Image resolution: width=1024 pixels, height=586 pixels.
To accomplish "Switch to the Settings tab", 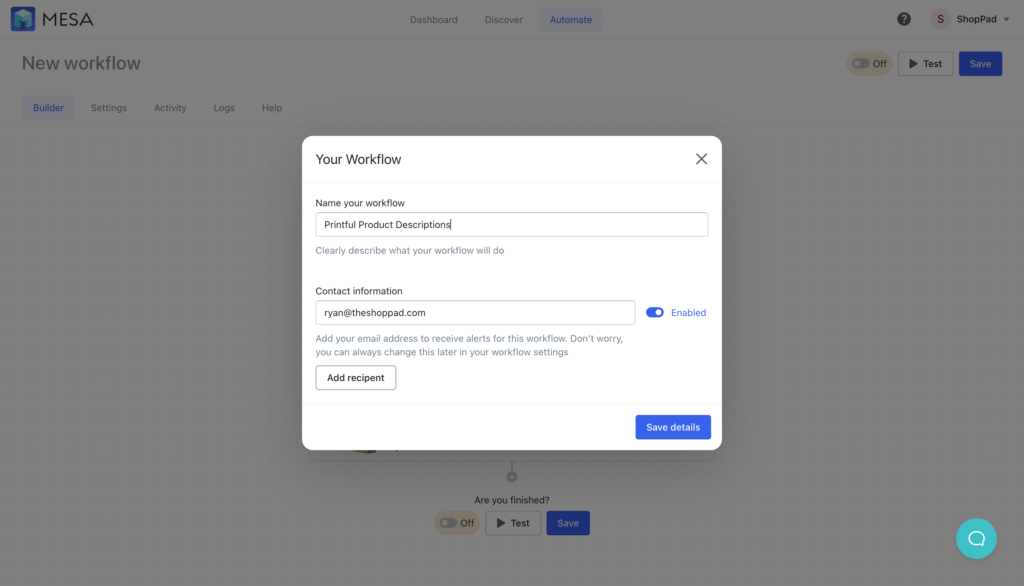I will click(108, 107).
